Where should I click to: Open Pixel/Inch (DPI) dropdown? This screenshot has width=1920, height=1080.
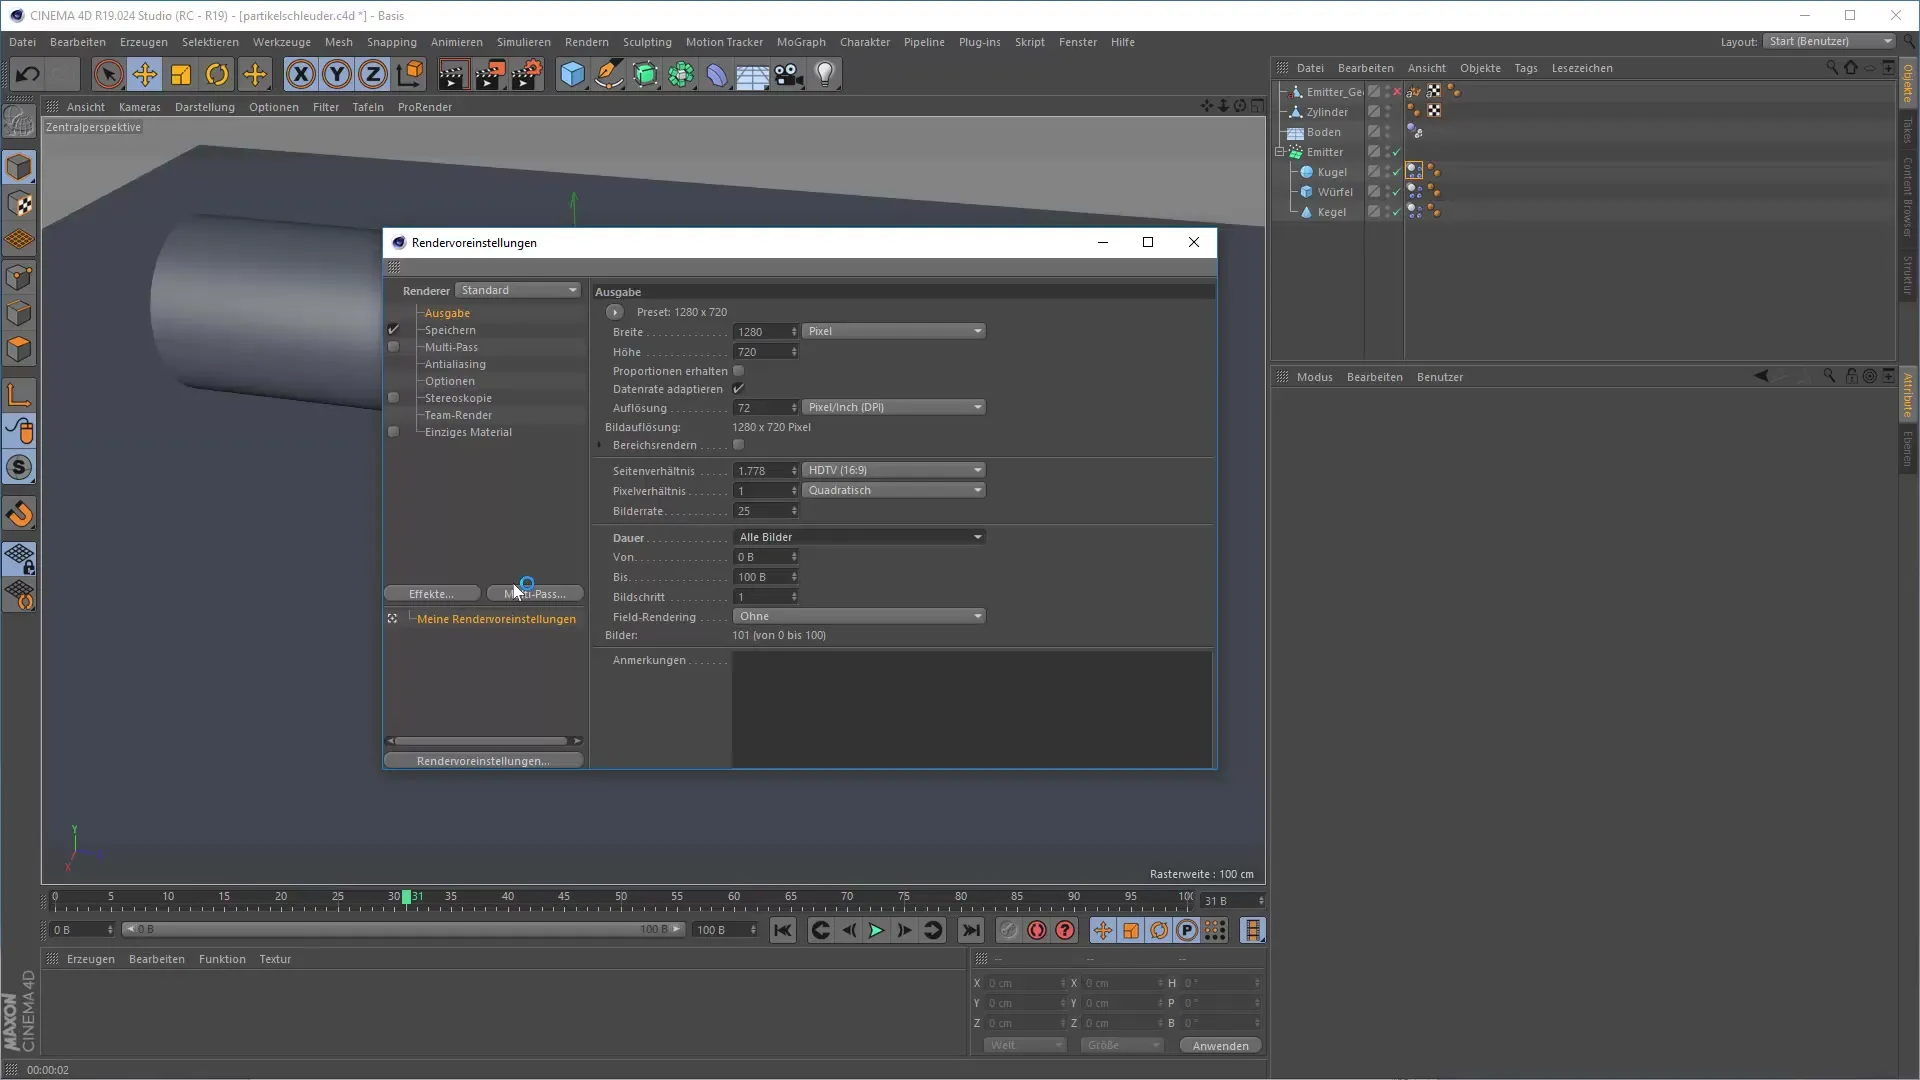click(894, 407)
